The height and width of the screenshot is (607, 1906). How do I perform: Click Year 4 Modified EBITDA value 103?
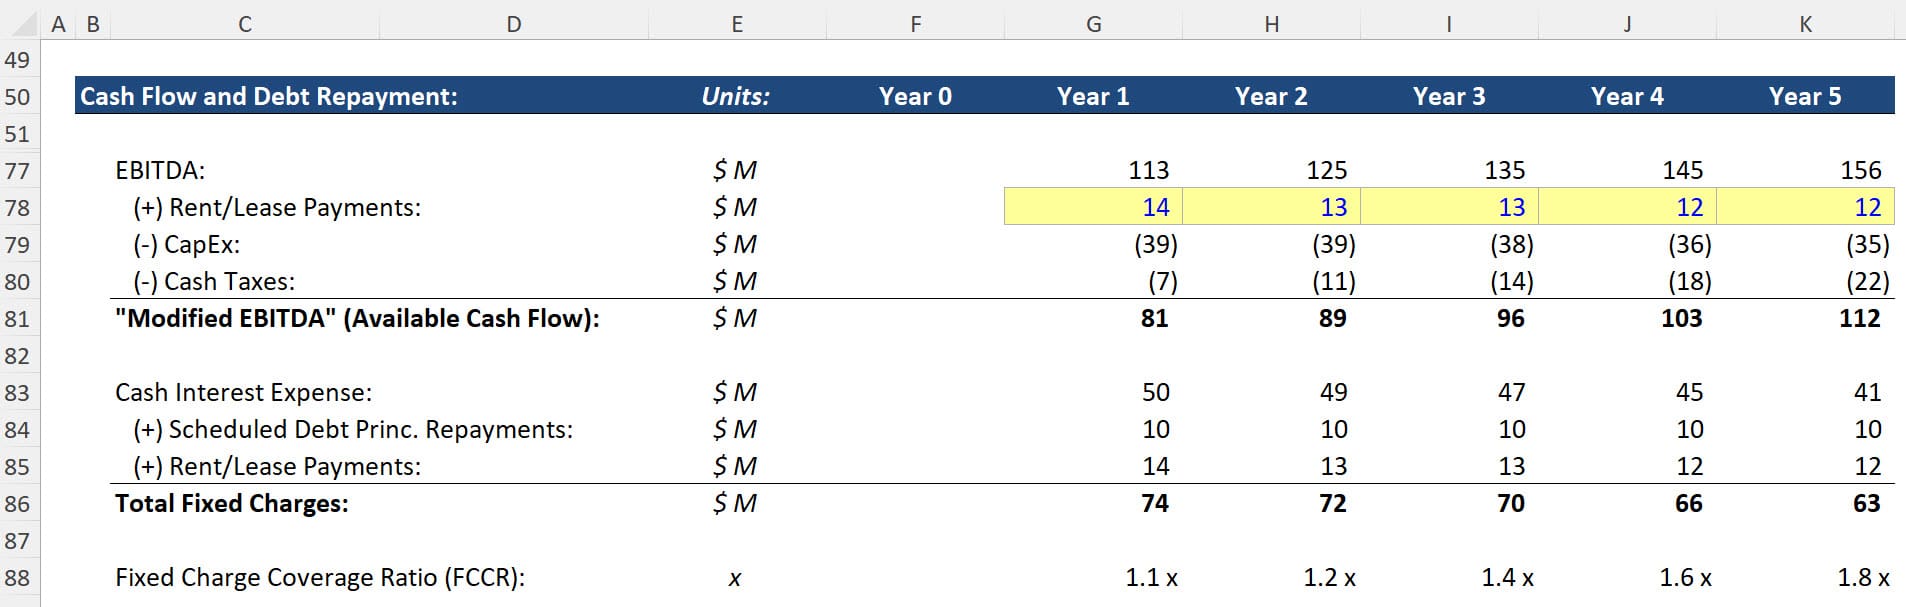(x=1681, y=319)
